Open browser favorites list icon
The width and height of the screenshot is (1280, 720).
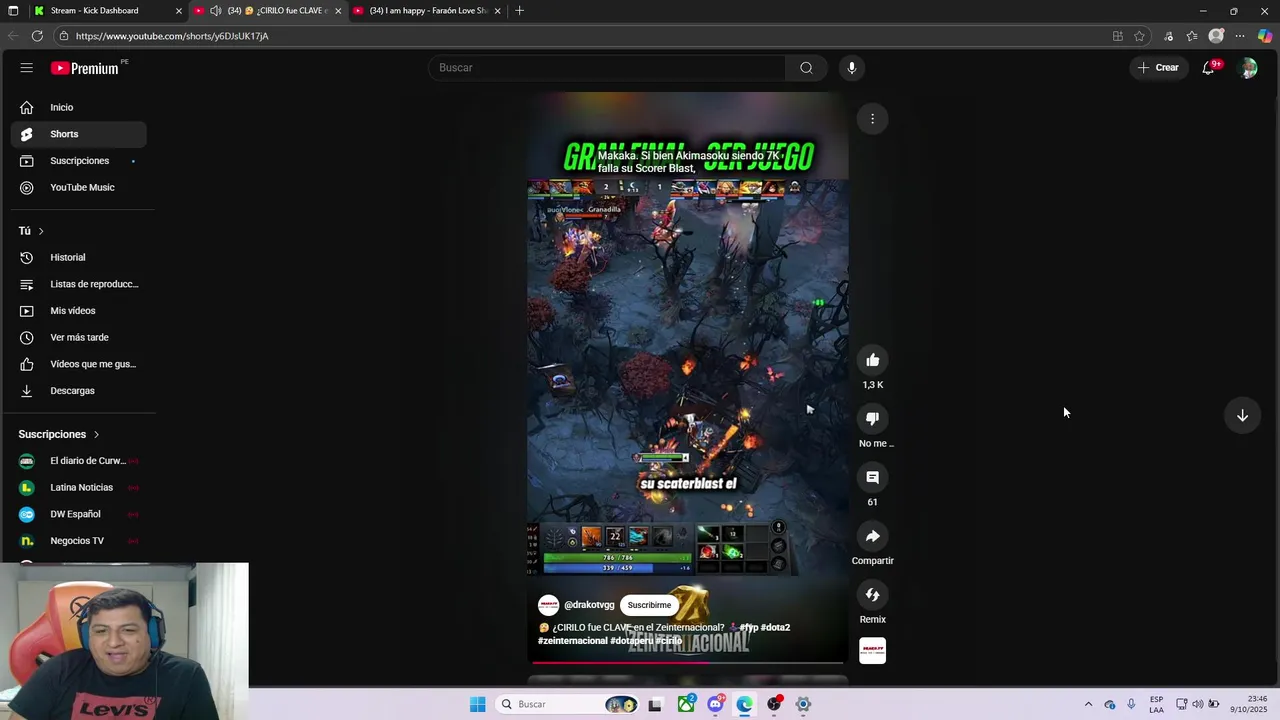[x=1192, y=36]
